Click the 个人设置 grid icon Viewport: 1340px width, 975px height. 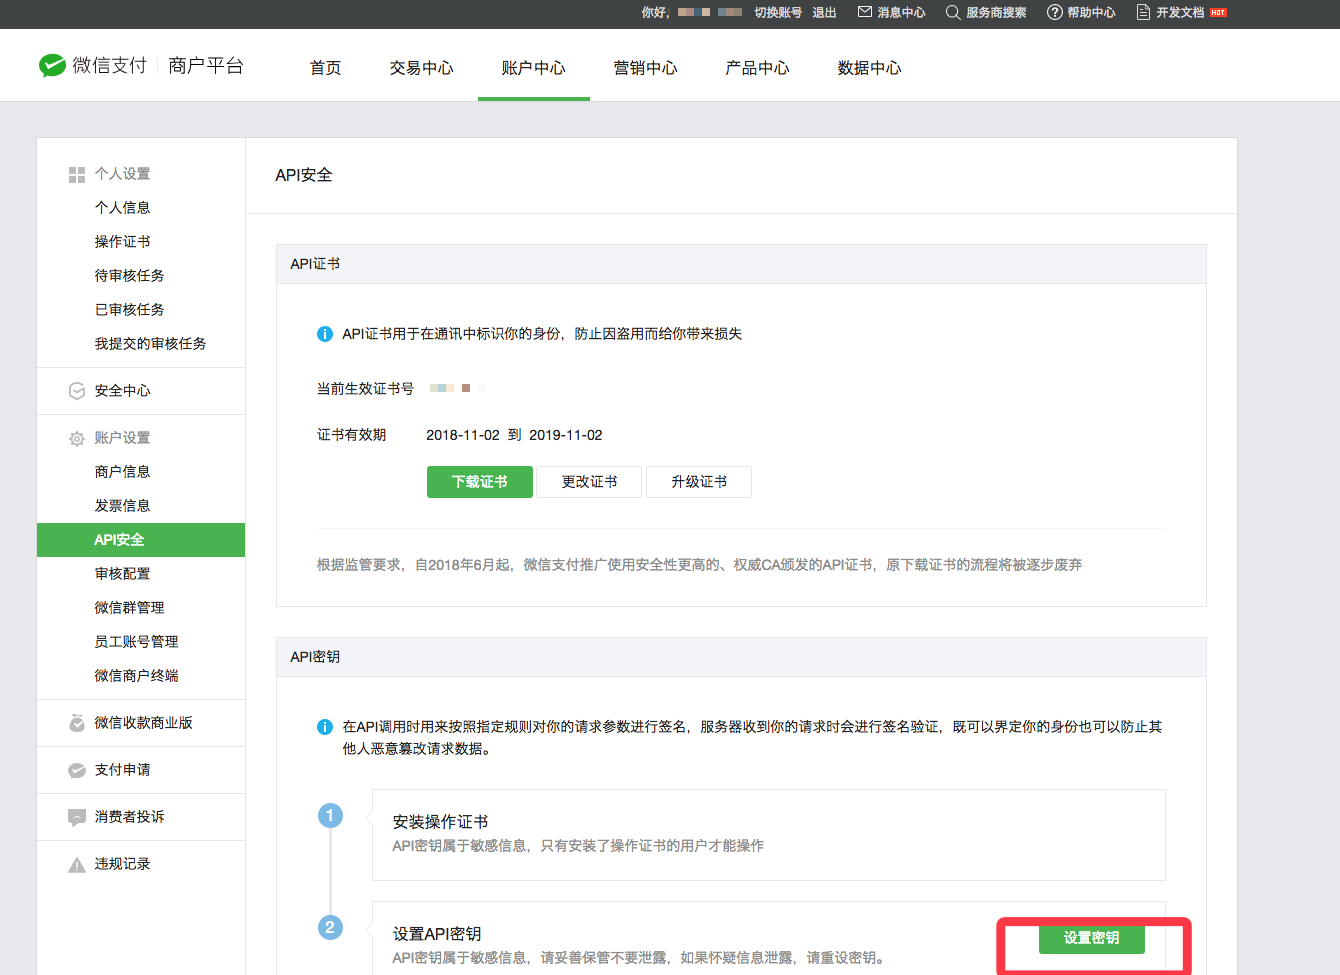click(77, 174)
